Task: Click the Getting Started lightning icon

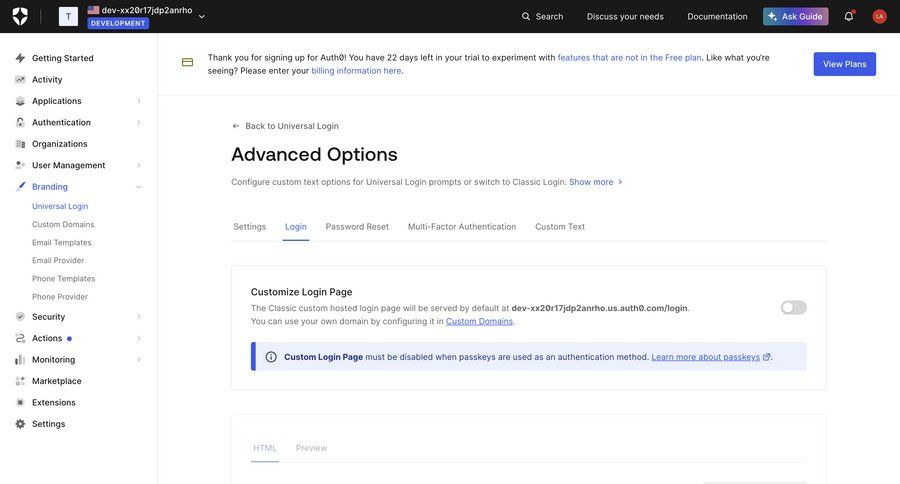Action: click(x=20, y=58)
